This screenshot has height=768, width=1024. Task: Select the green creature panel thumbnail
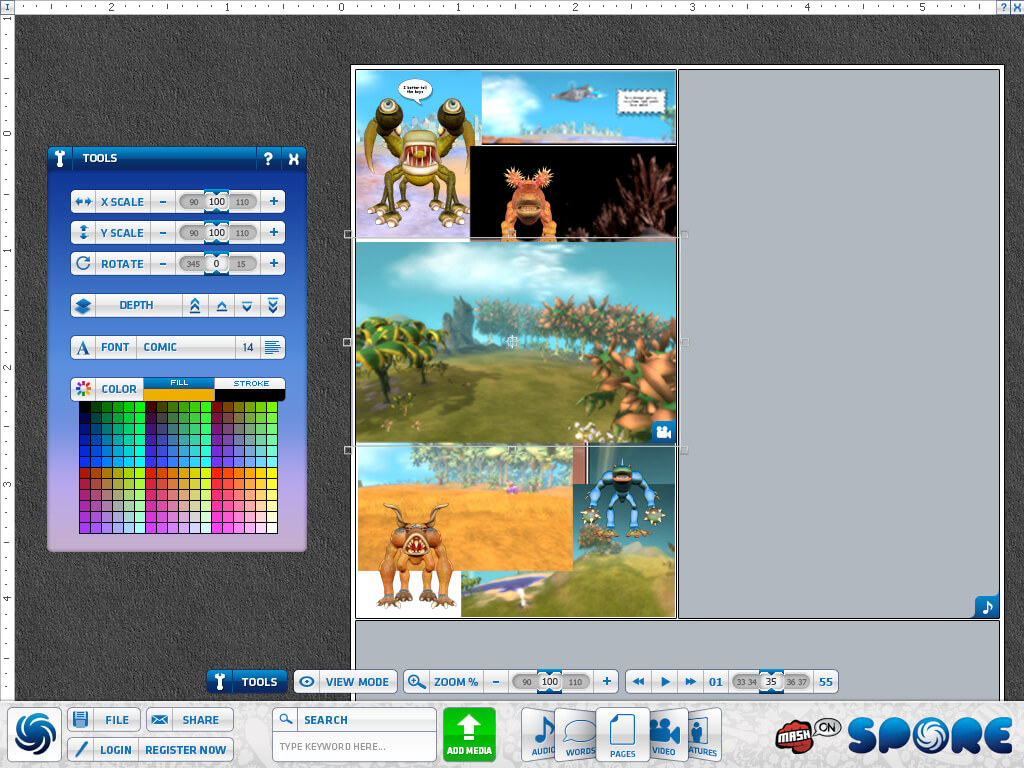418,163
